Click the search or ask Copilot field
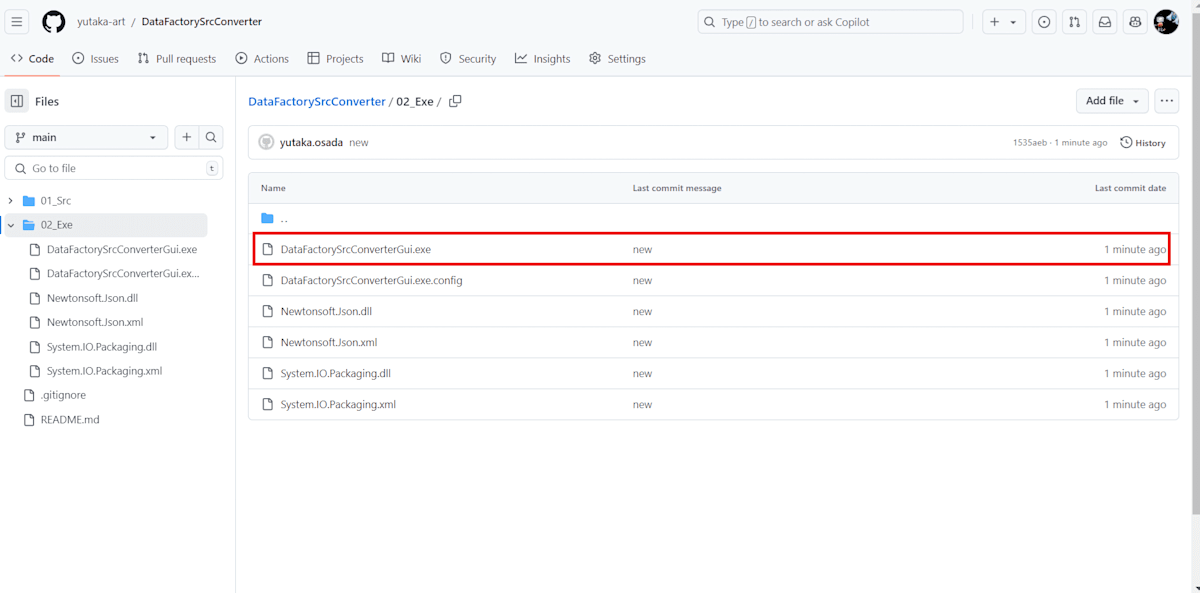The image size is (1200, 593). (830, 22)
